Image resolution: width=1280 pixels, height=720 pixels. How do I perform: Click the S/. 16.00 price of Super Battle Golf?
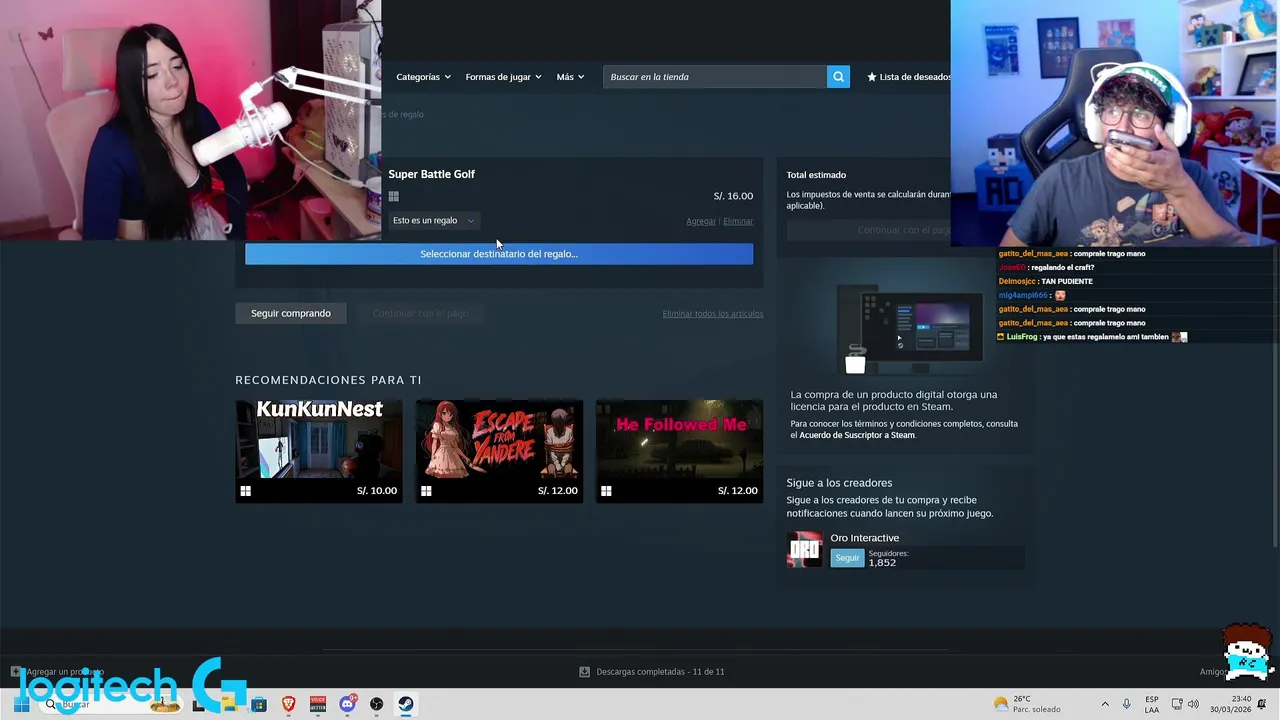click(733, 196)
